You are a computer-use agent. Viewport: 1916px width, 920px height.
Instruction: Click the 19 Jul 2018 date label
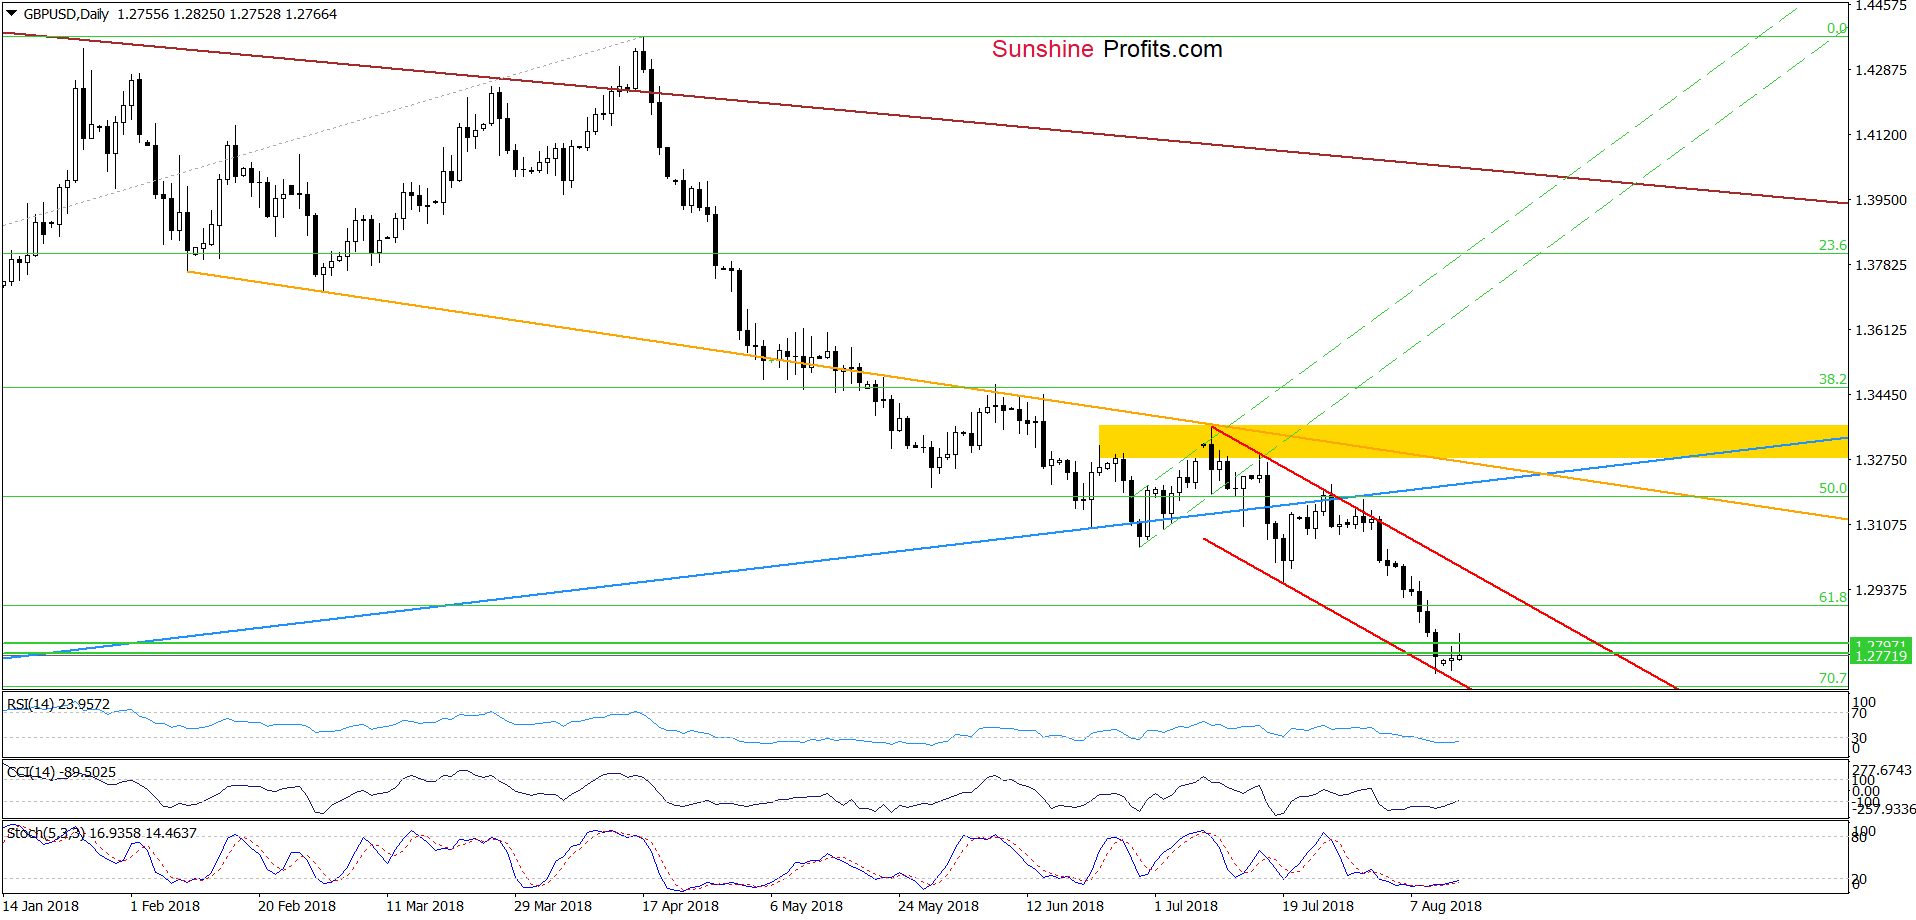[x=1318, y=906]
